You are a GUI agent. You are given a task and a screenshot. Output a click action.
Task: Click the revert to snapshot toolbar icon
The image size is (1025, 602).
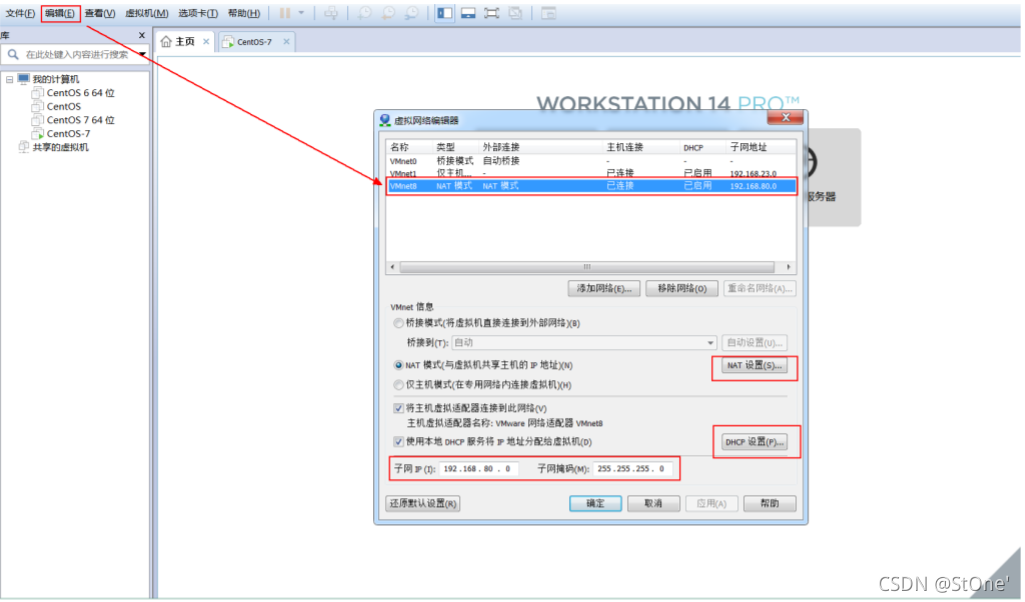[388, 13]
